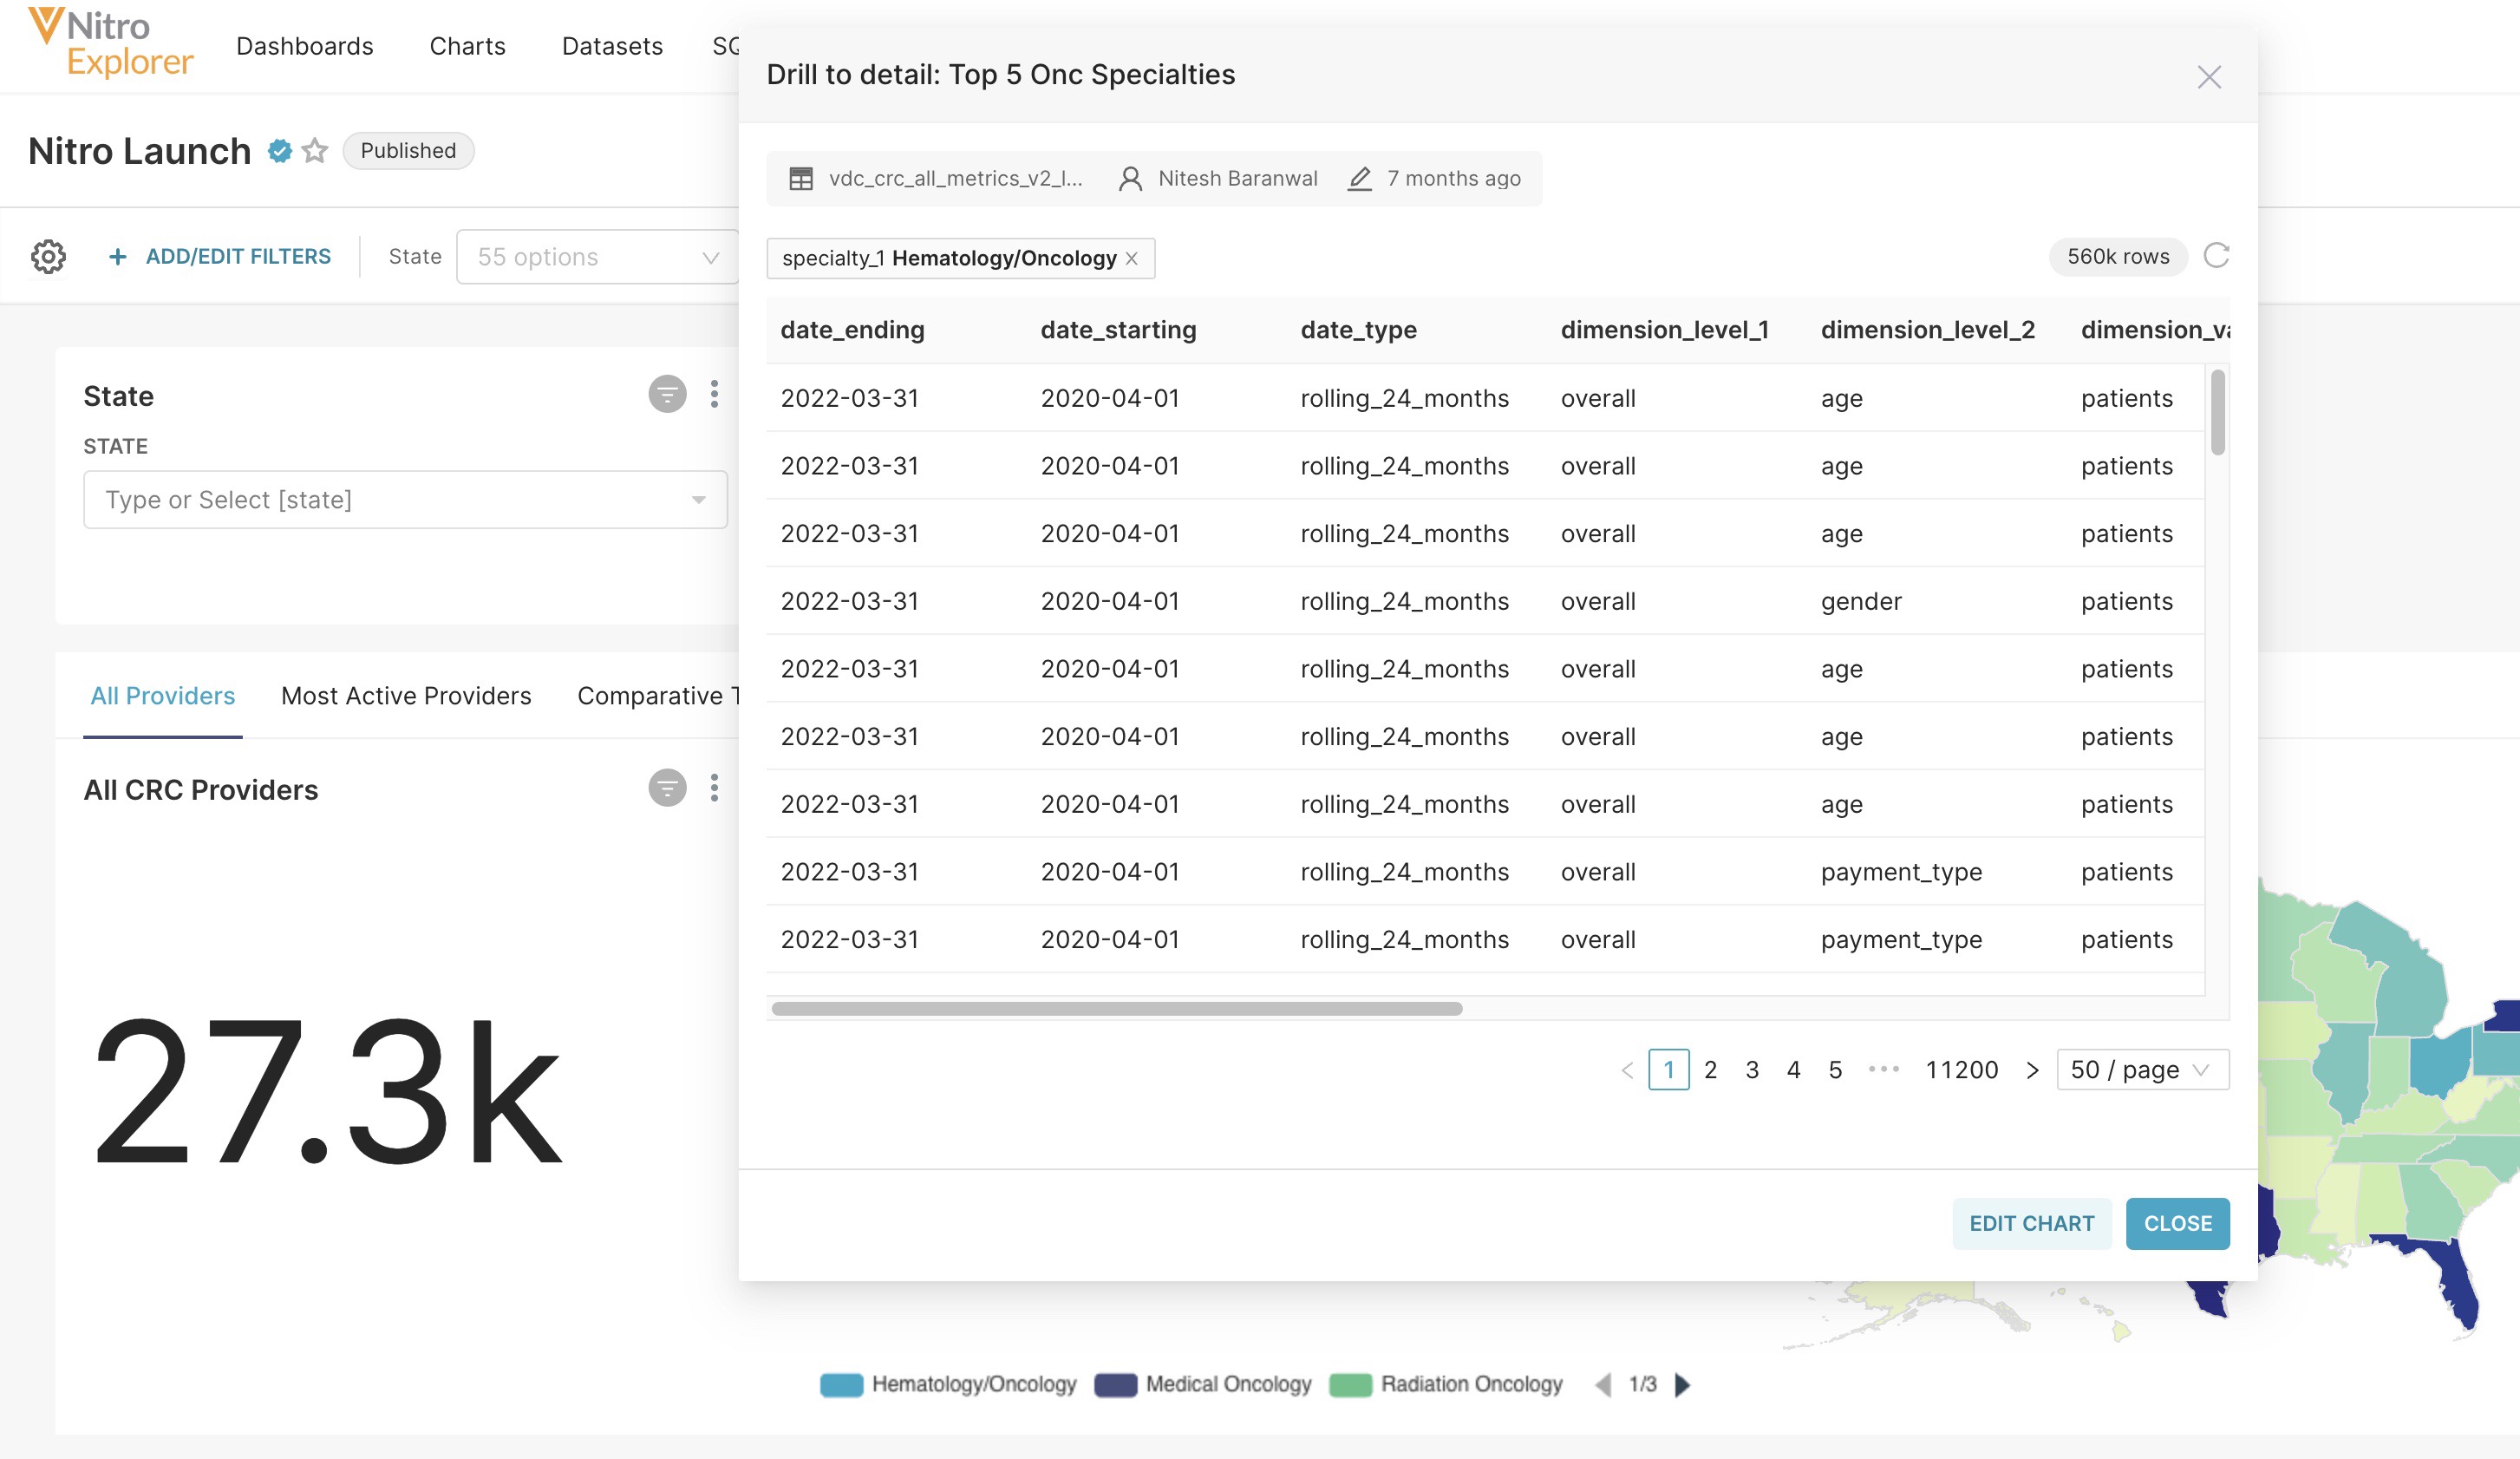
Task: Open the All CRC Providers three-dot menu
Action: (x=714, y=788)
